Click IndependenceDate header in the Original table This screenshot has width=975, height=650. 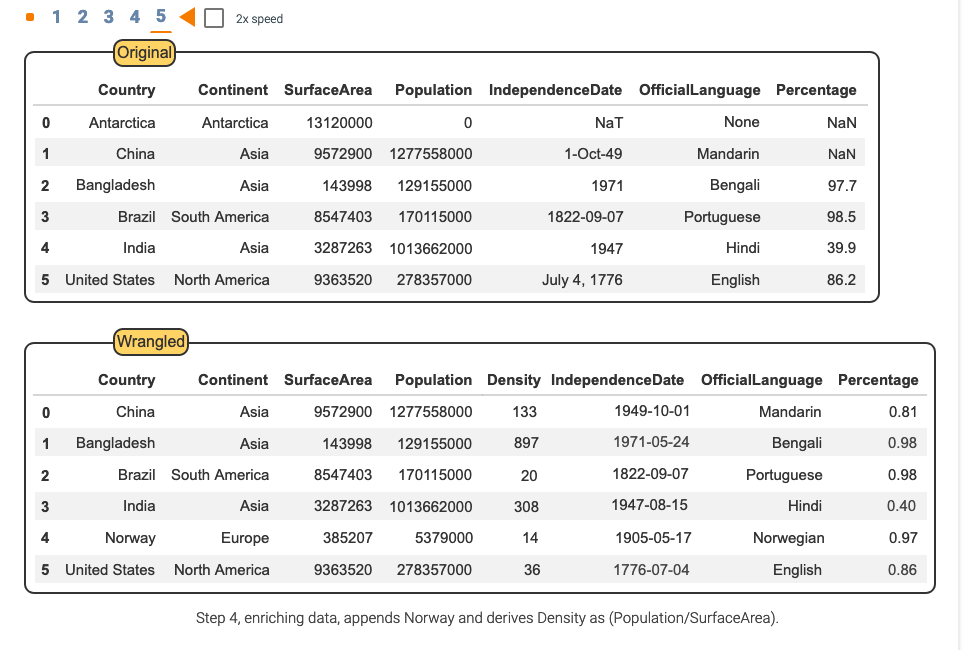555,90
